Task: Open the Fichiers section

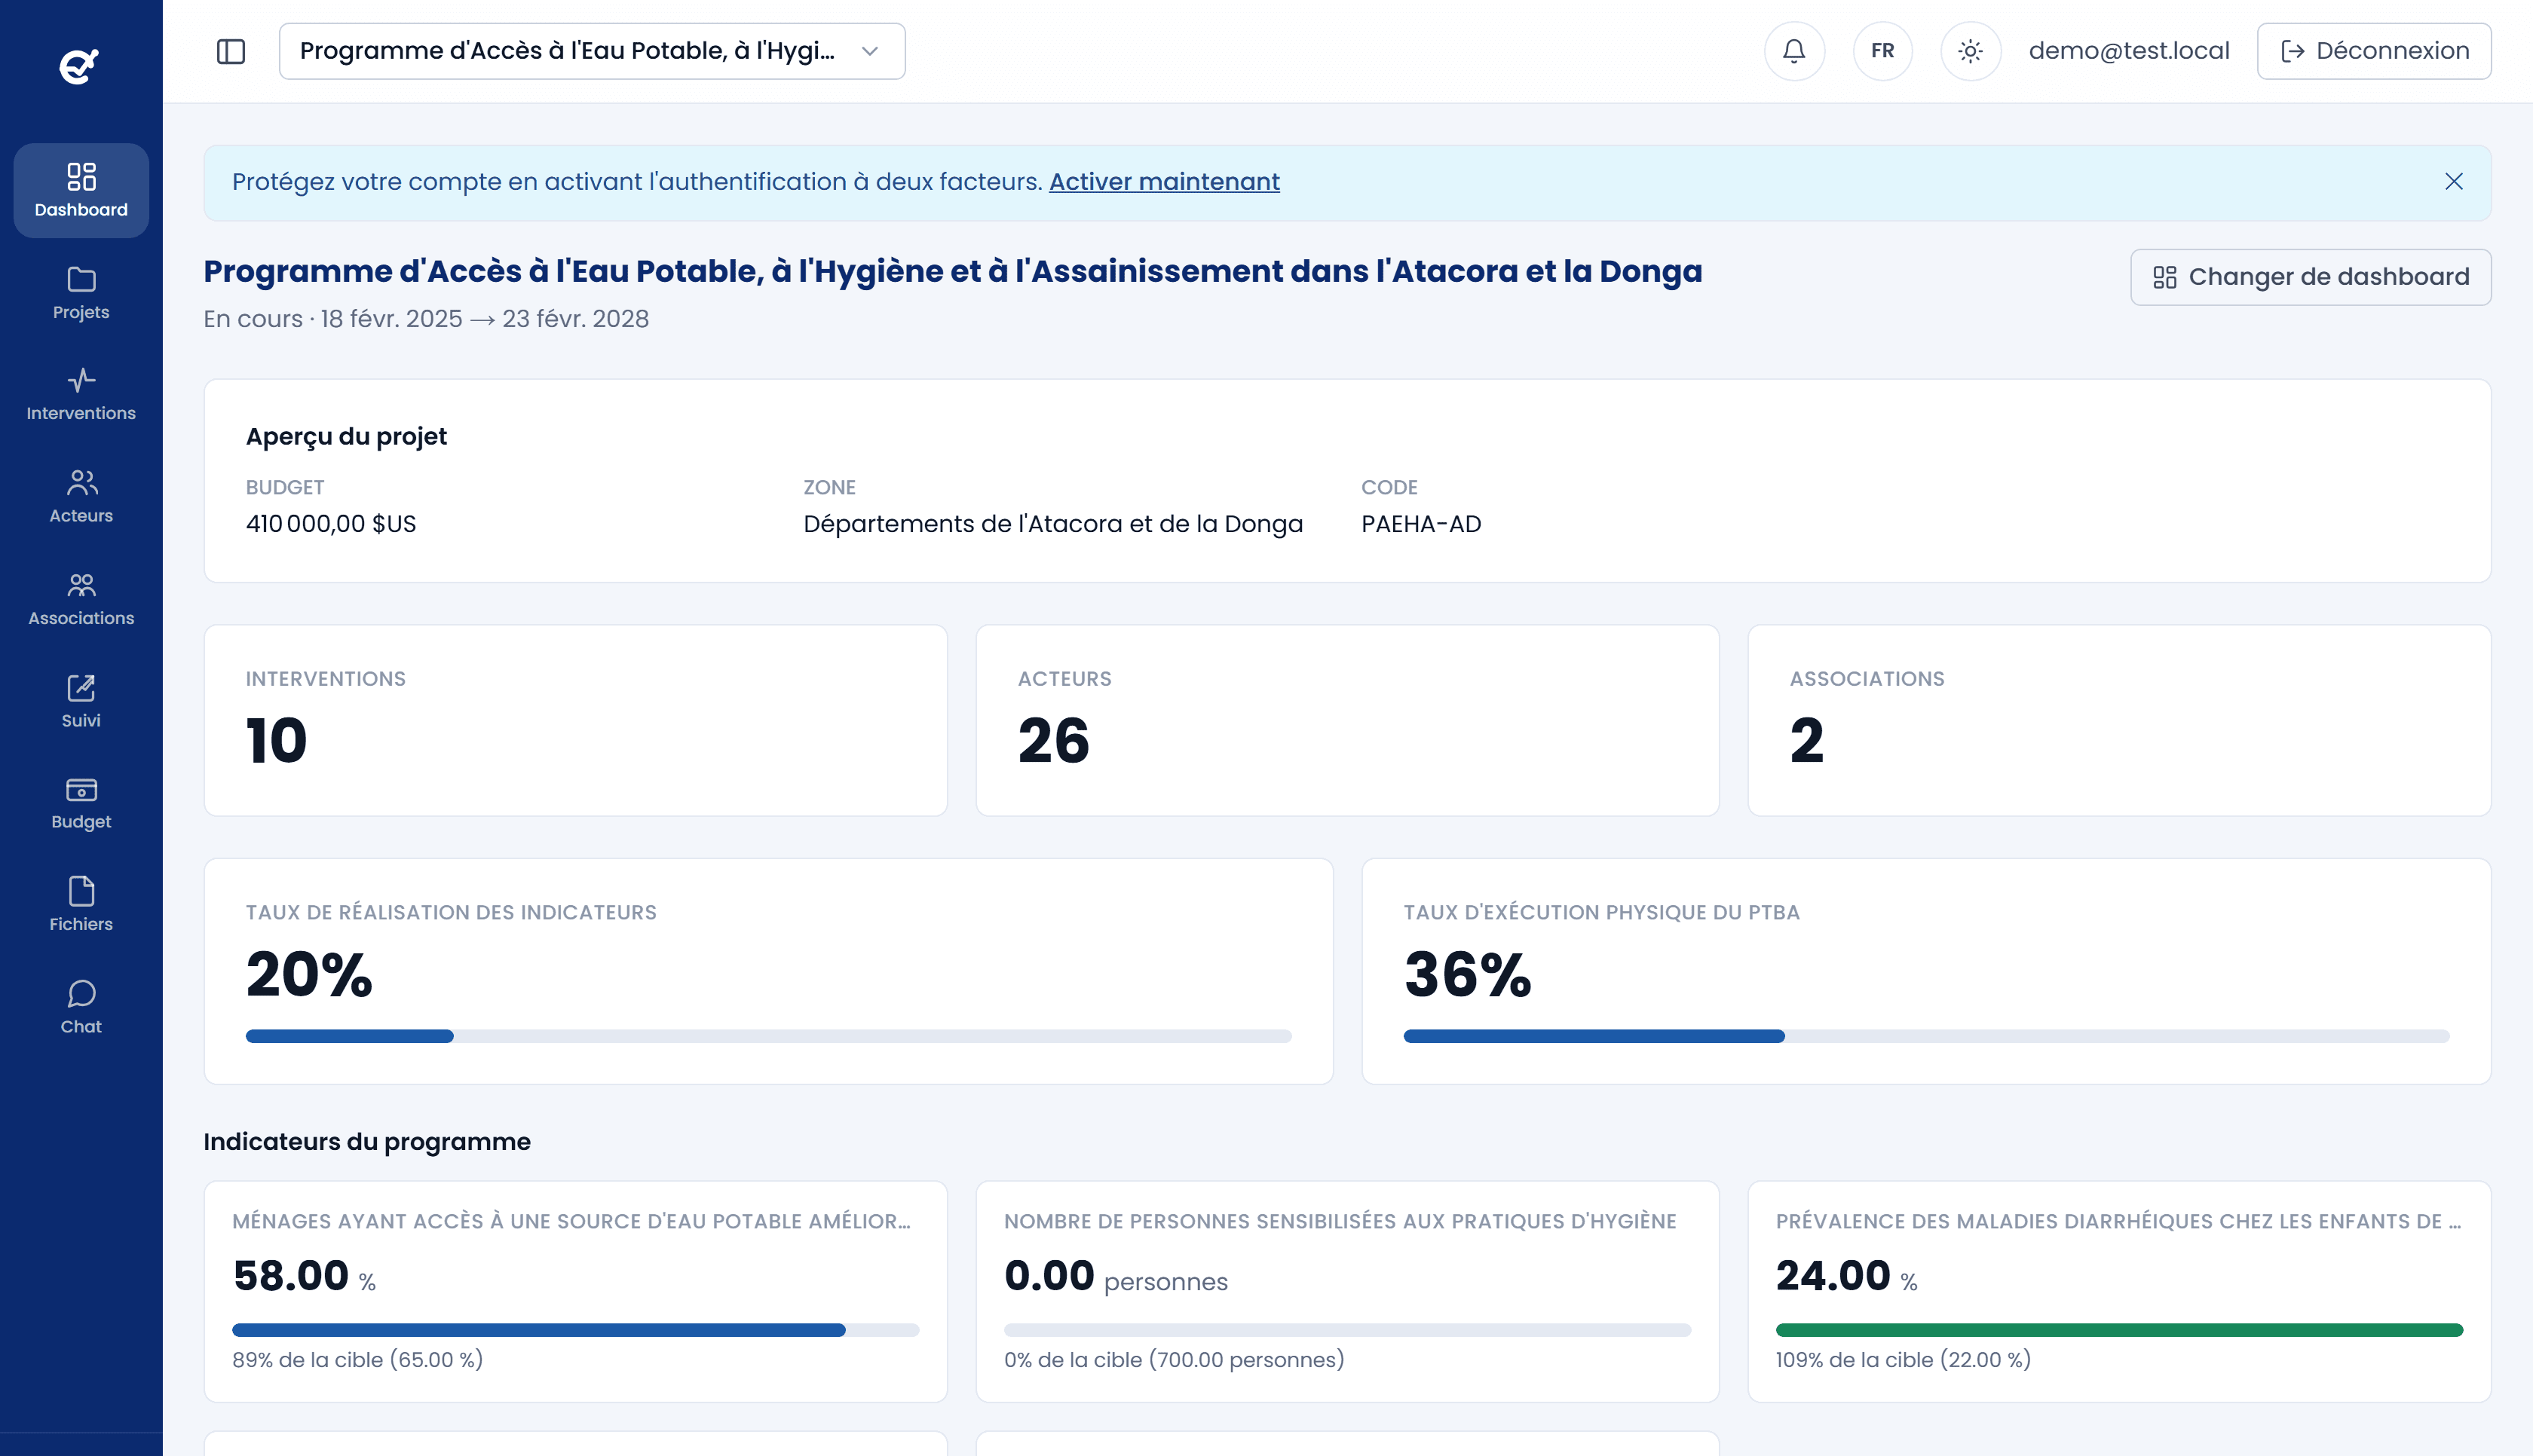Action: [81, 905]
